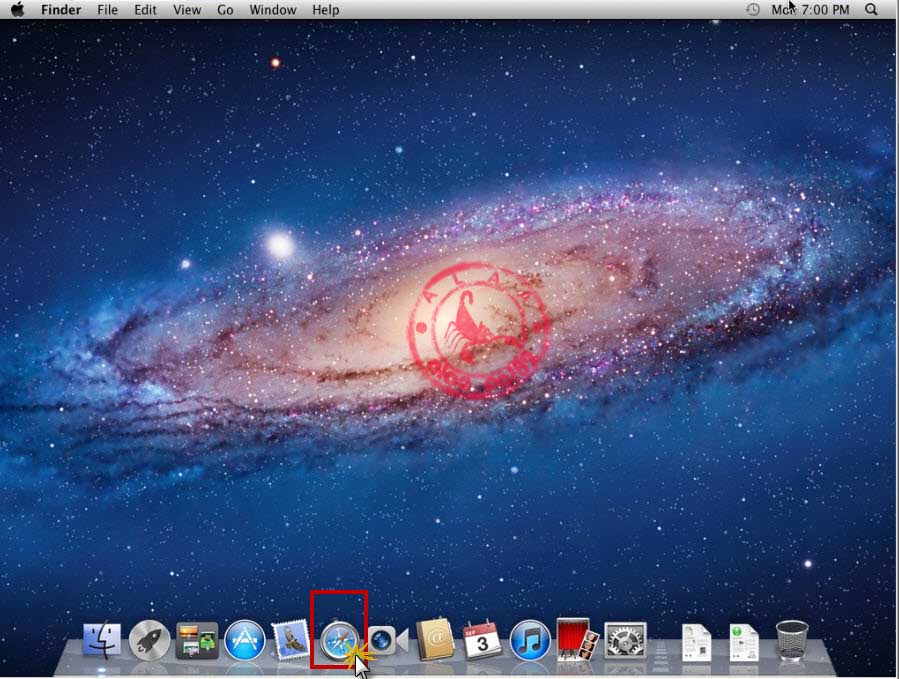Open the Trash in the Dock

click(792, 640)
